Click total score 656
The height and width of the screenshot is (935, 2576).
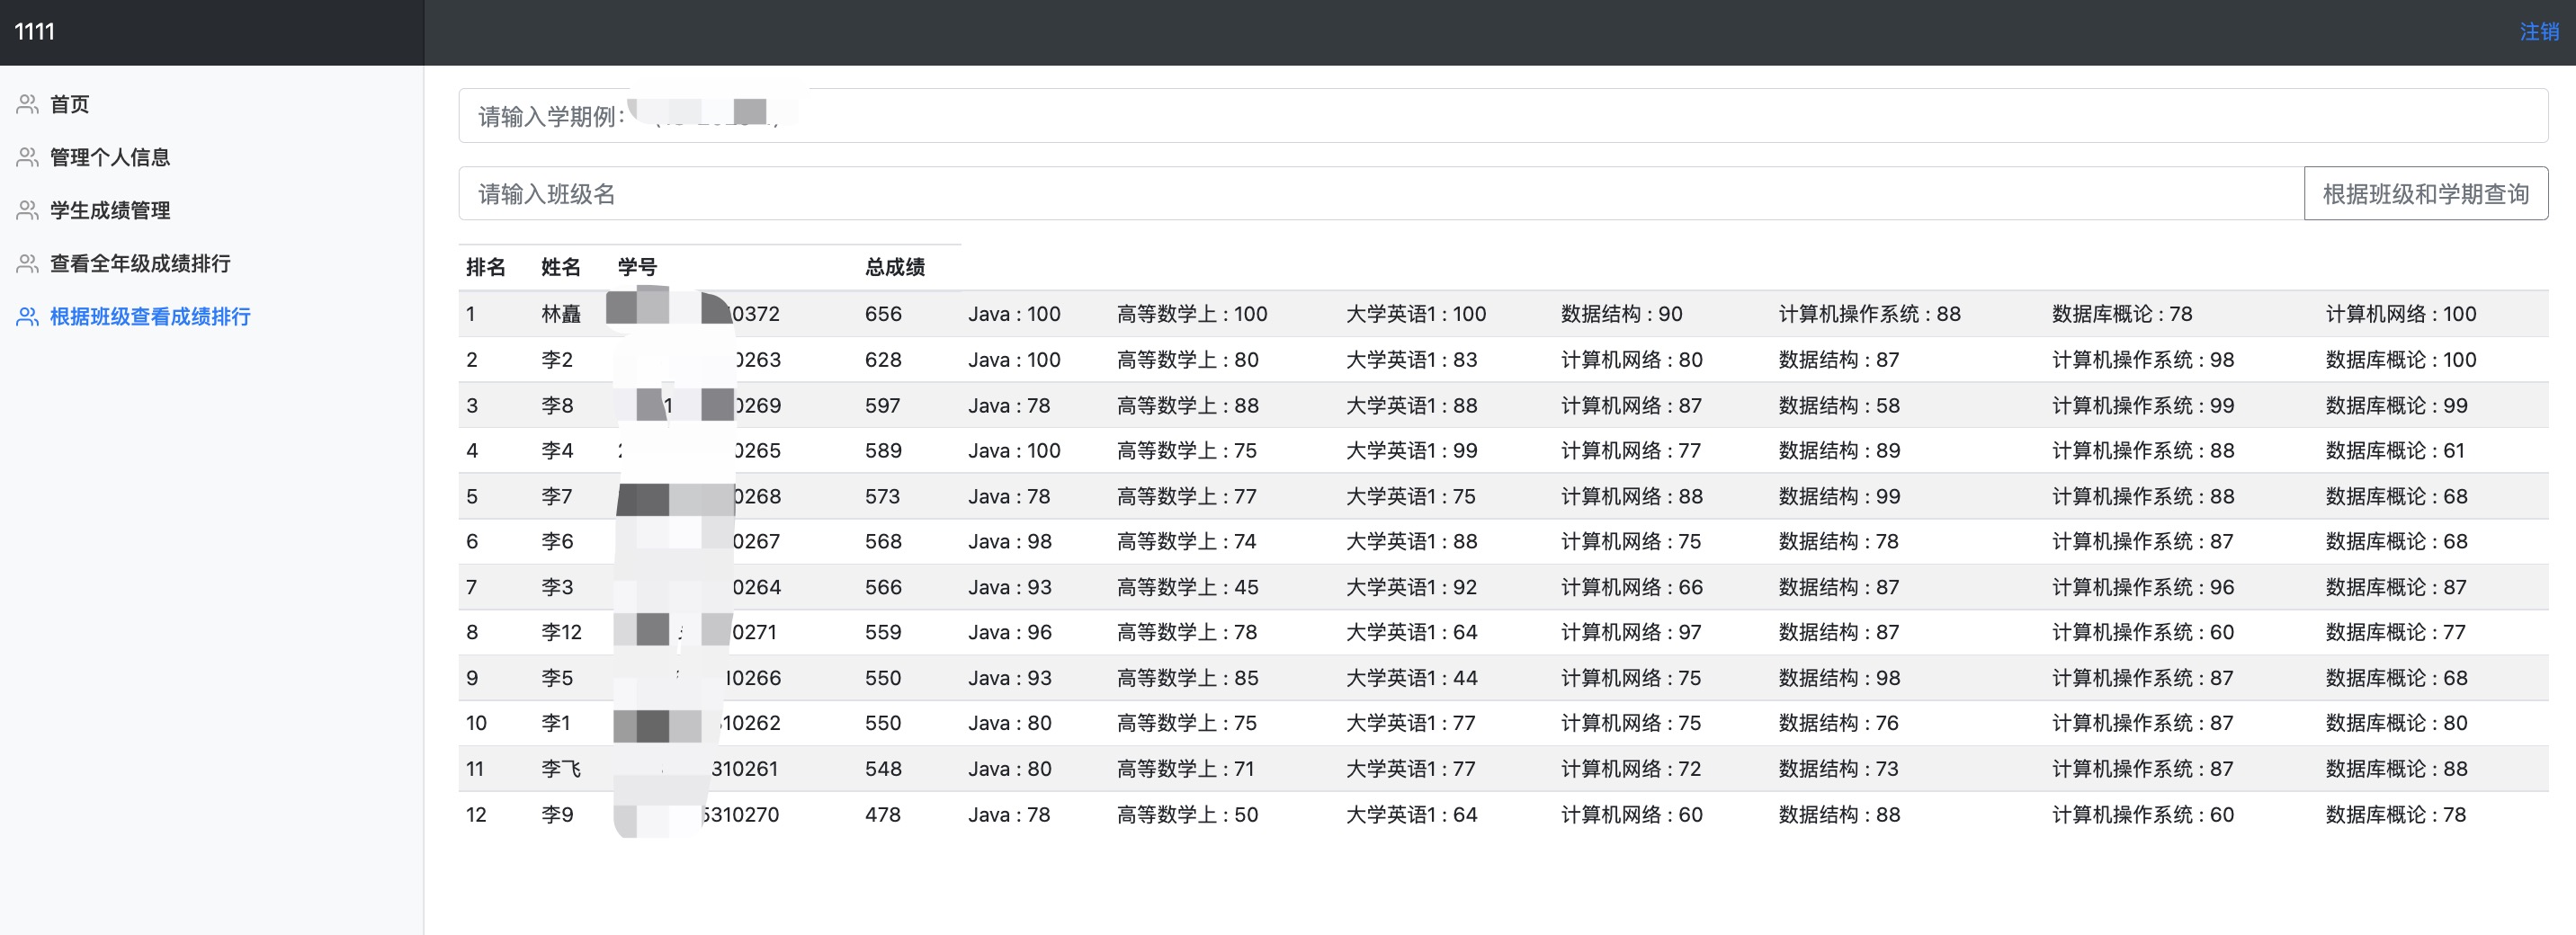(883, 314)
